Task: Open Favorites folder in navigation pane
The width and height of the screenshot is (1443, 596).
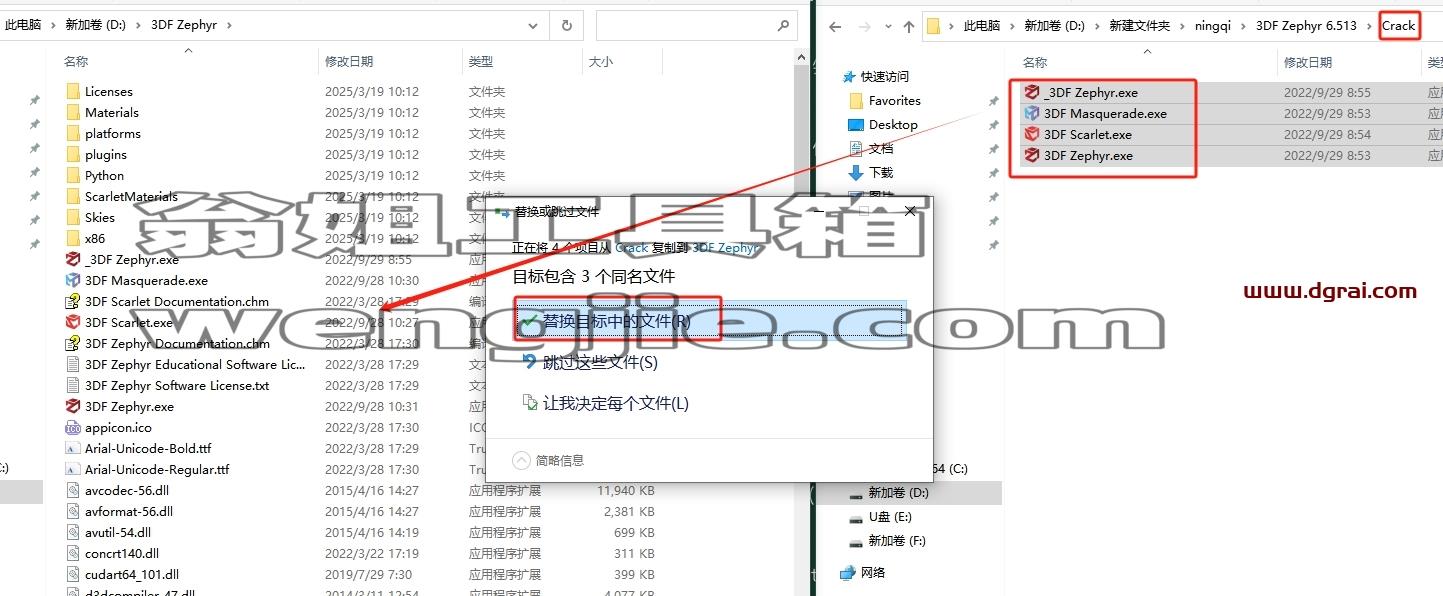Action: pos(894,100)
